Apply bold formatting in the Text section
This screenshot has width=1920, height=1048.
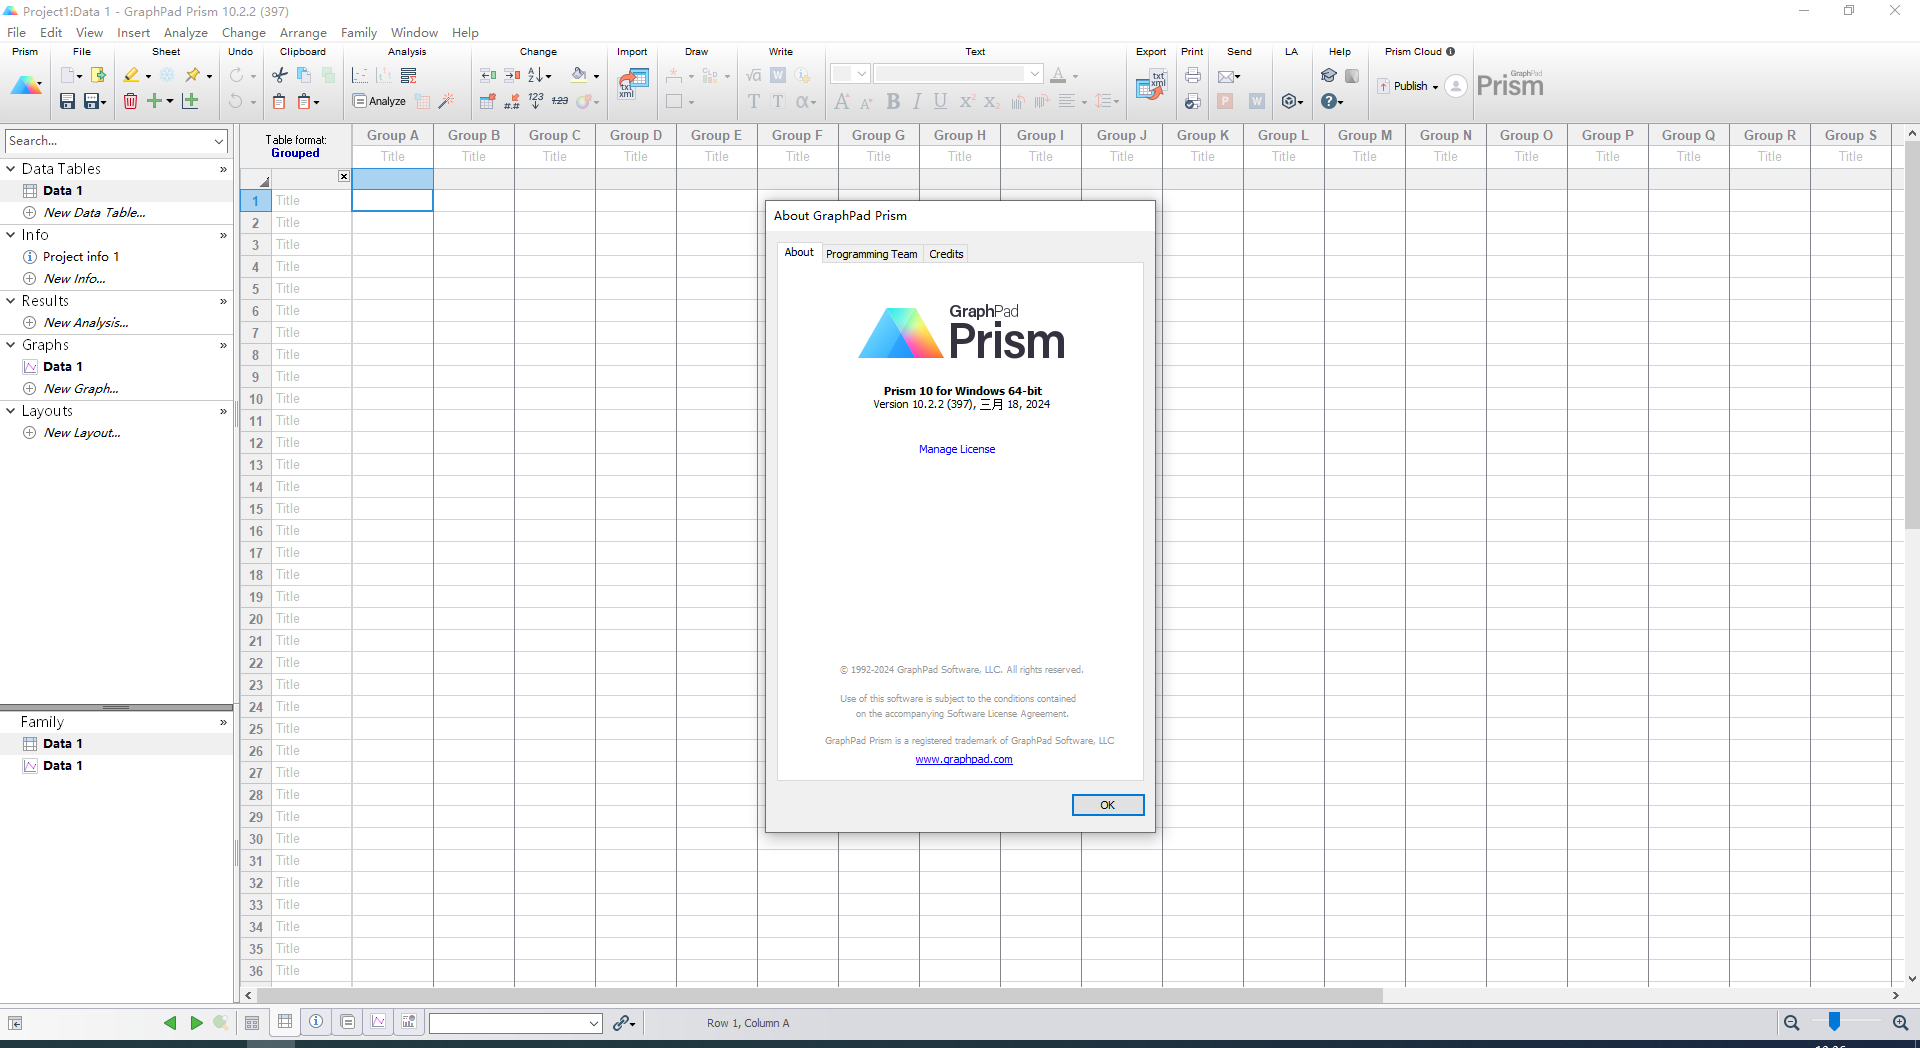click(x=893, y=101)
